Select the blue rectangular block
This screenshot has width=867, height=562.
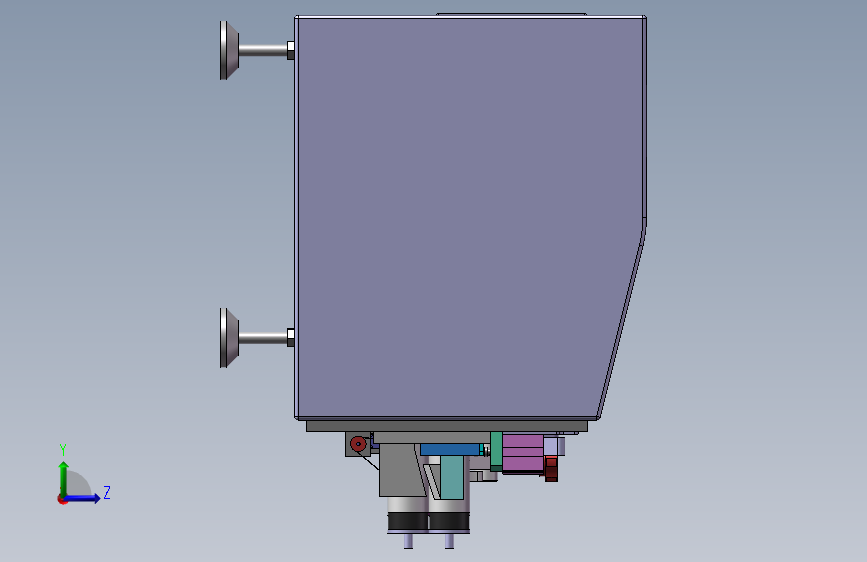[450, 449]
